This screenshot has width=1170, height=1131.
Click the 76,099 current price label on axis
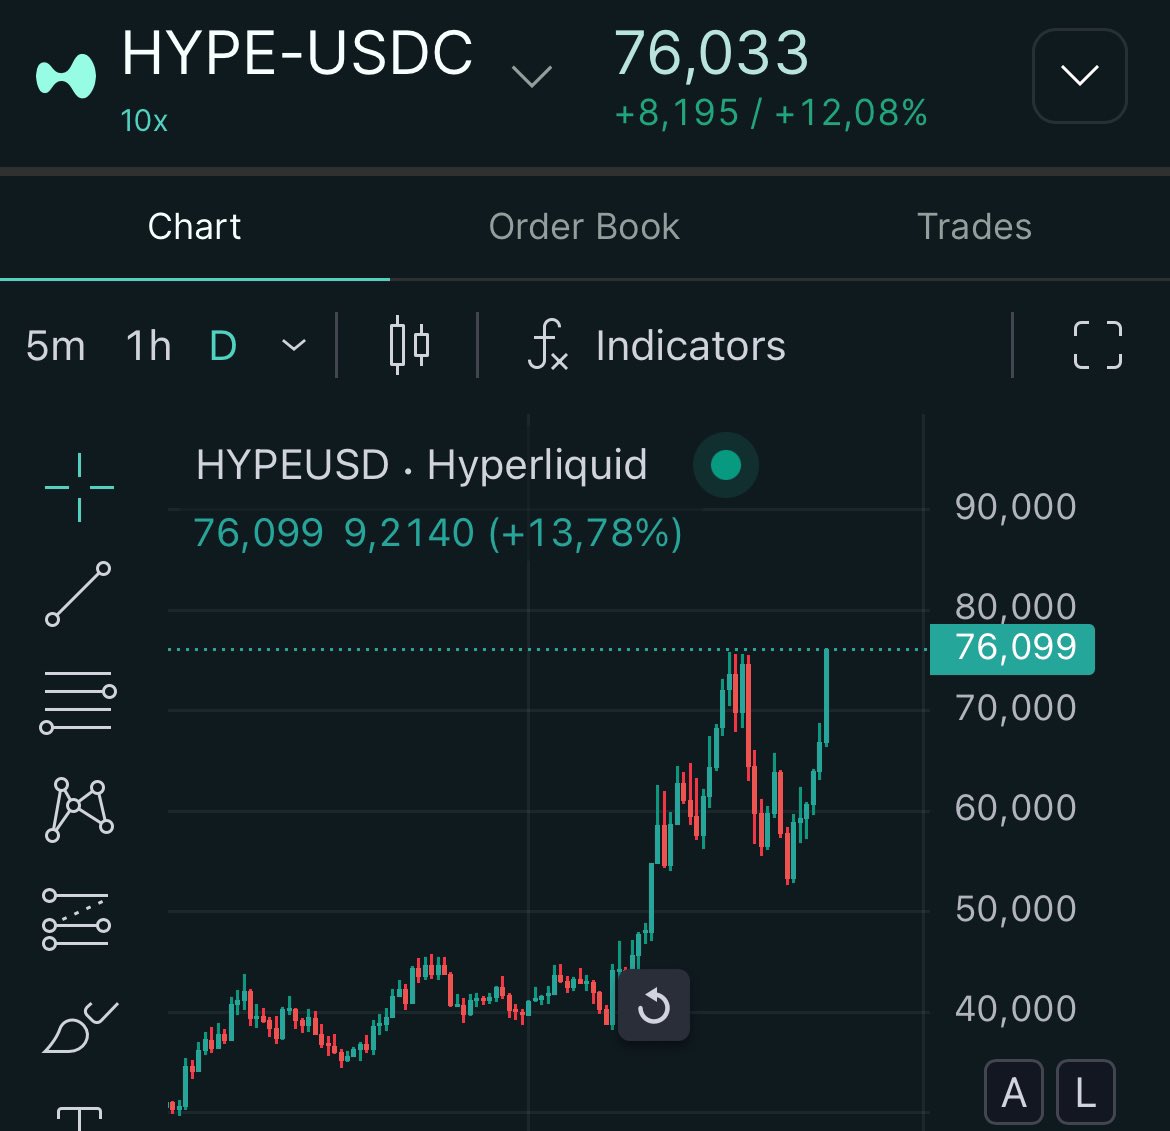(x=1012, y=648)
